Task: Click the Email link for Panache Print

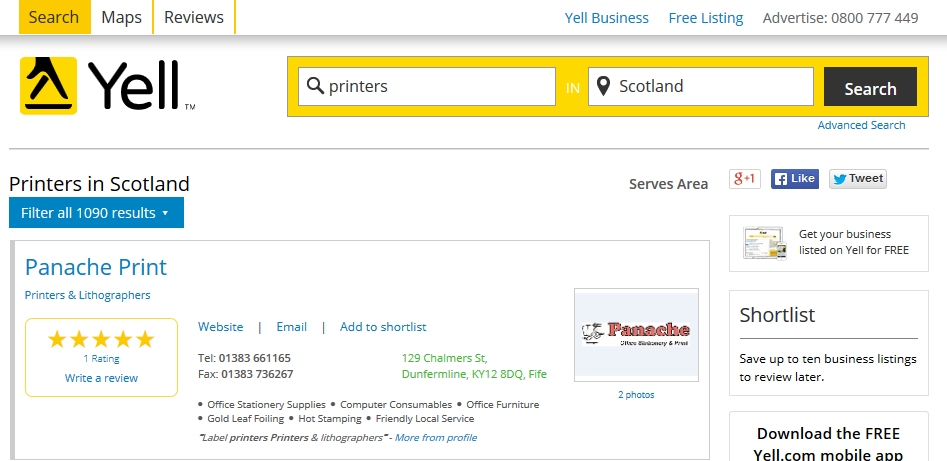Action: point(292,327)
